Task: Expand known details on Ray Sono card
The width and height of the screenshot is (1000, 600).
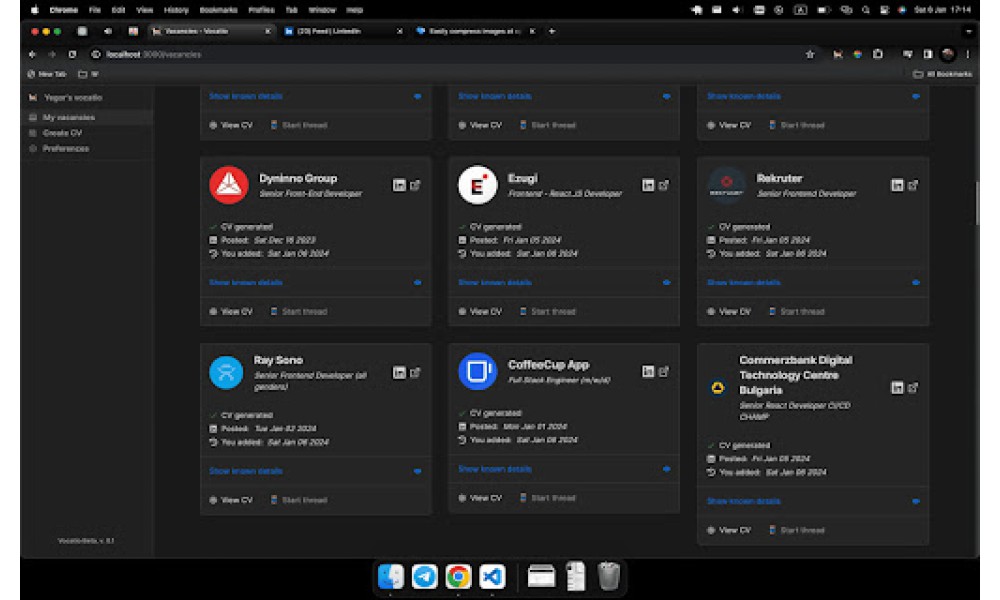Action: pyautogui.click(x=315, y=471)
